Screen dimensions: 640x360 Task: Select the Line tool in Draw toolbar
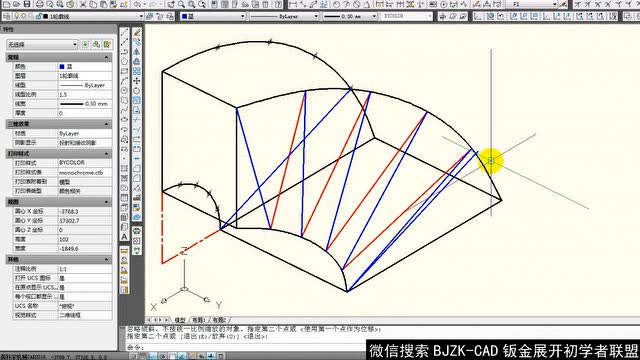(x=124, y=32)
